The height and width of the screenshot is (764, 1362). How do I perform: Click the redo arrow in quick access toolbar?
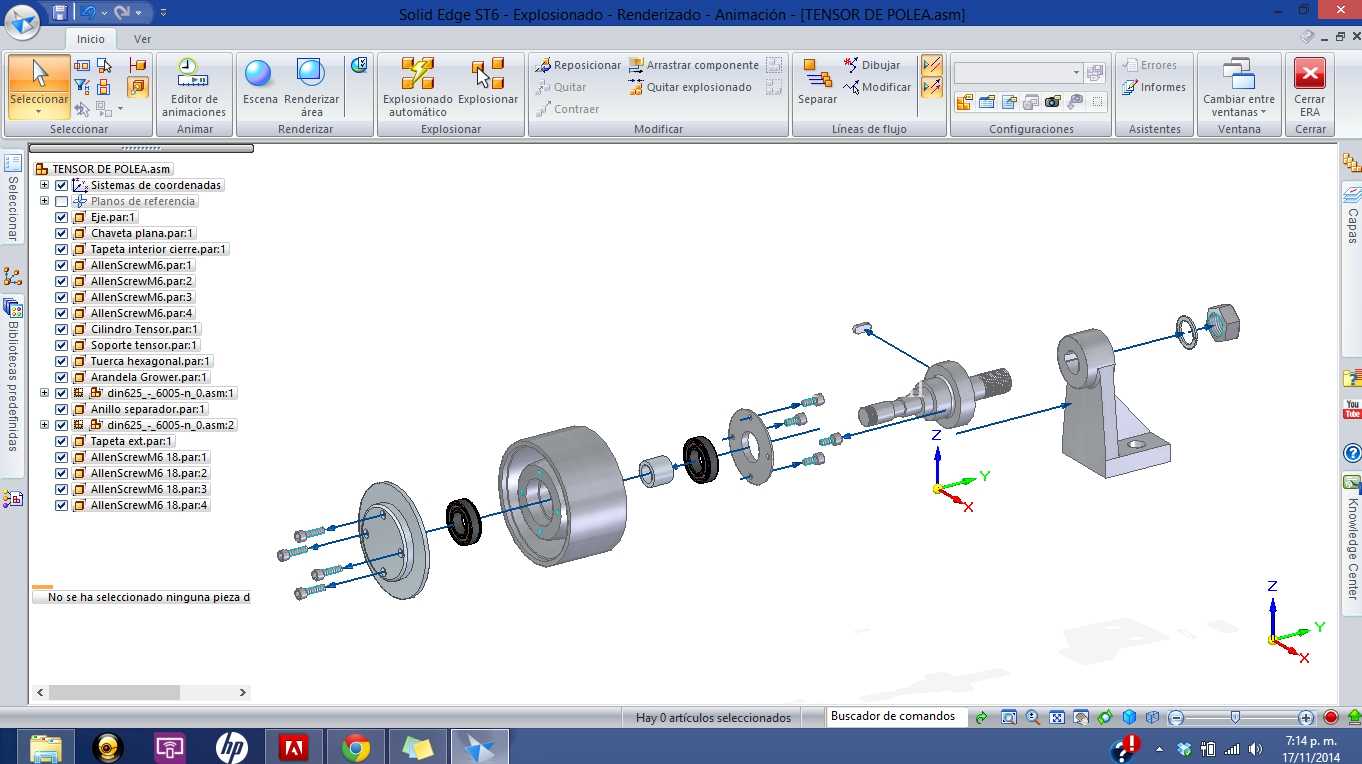pos(122,13)
